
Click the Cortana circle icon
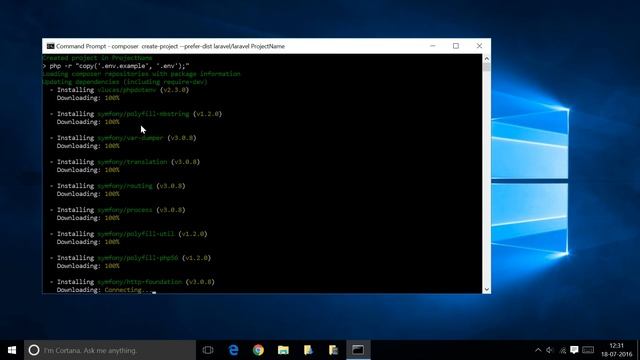pos(34,350)
